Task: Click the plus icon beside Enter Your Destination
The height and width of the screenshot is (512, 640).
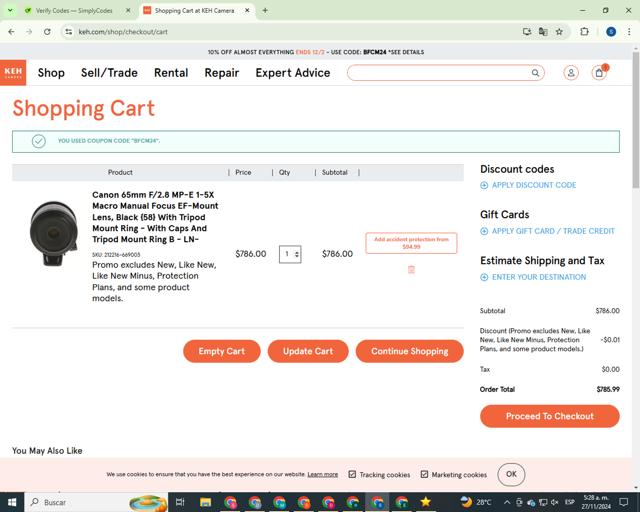Action: pos(484,277)
